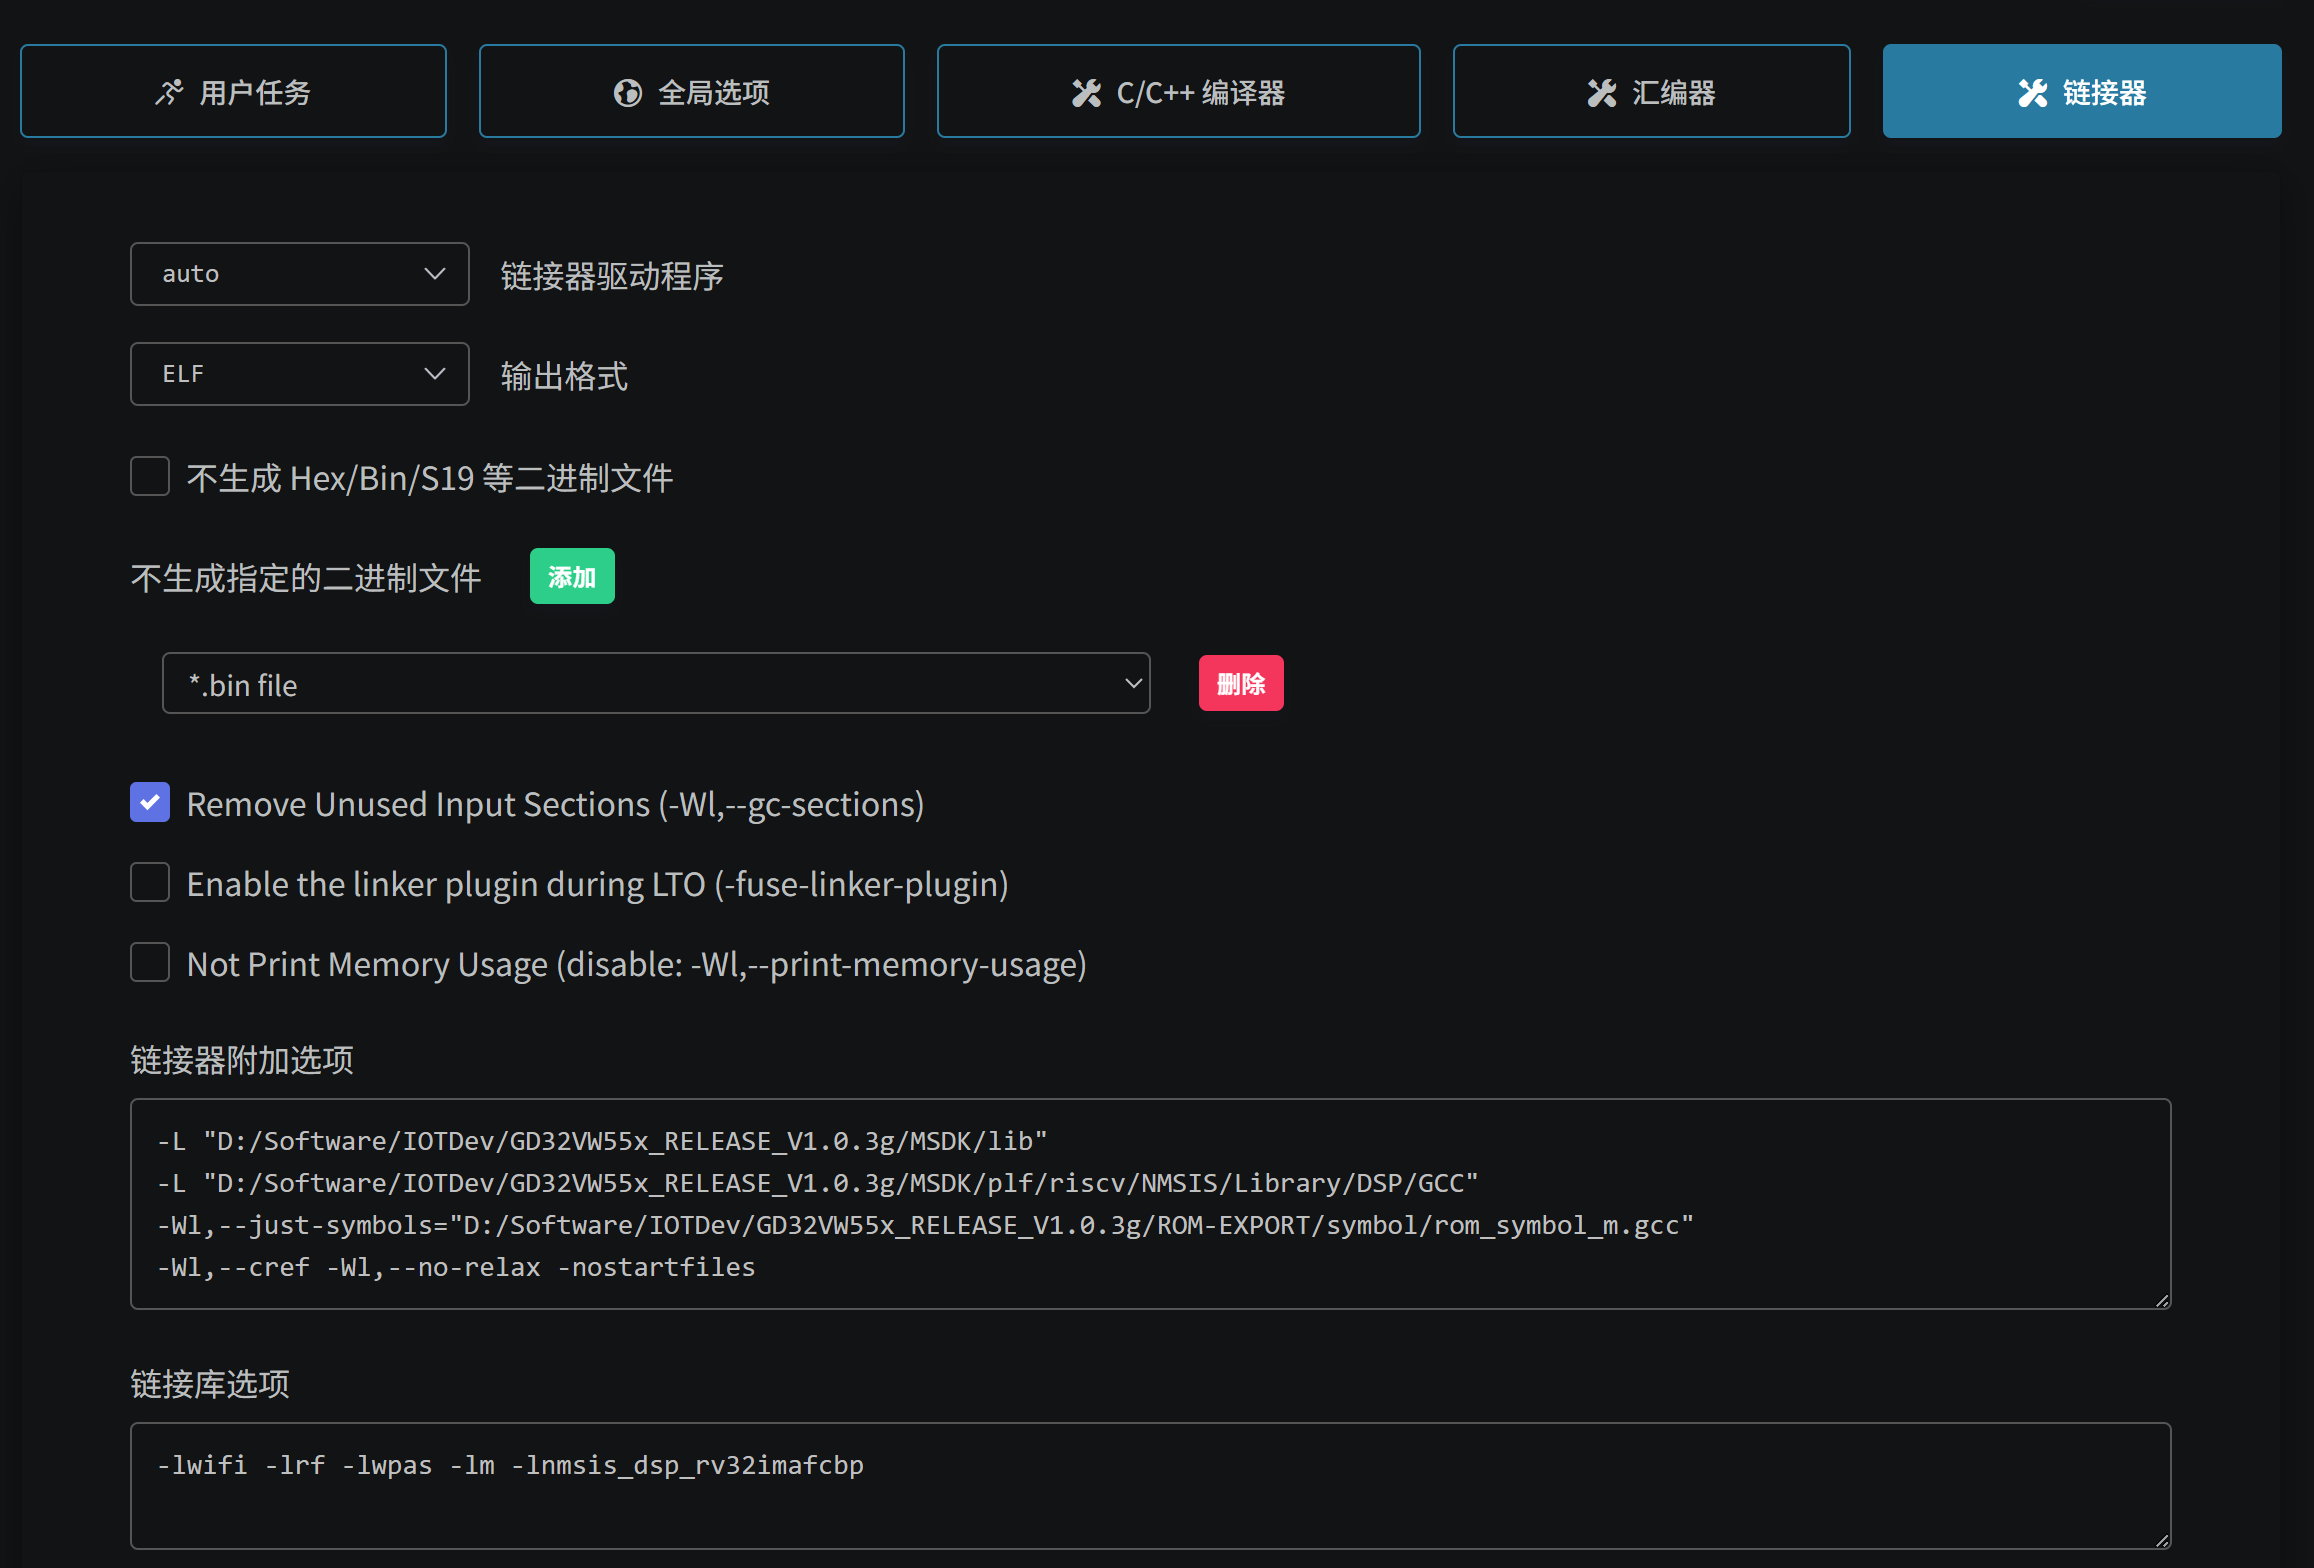Click the -Wl,--cref -Wl,--no-relax -nostartfiles line
This screenshot has width=2314, height=1568.
[x=457, y=1267]
